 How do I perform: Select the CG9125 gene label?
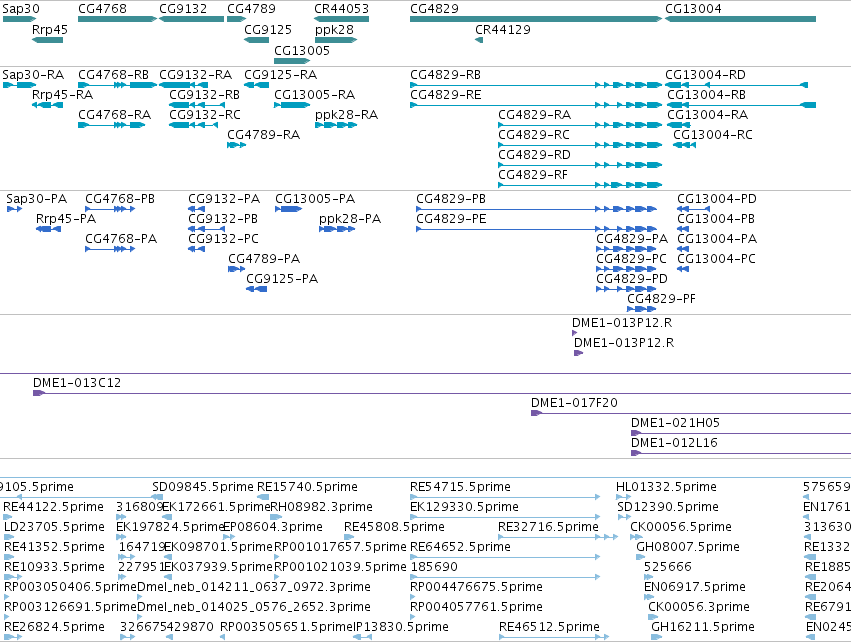click(x=268, y=29)
